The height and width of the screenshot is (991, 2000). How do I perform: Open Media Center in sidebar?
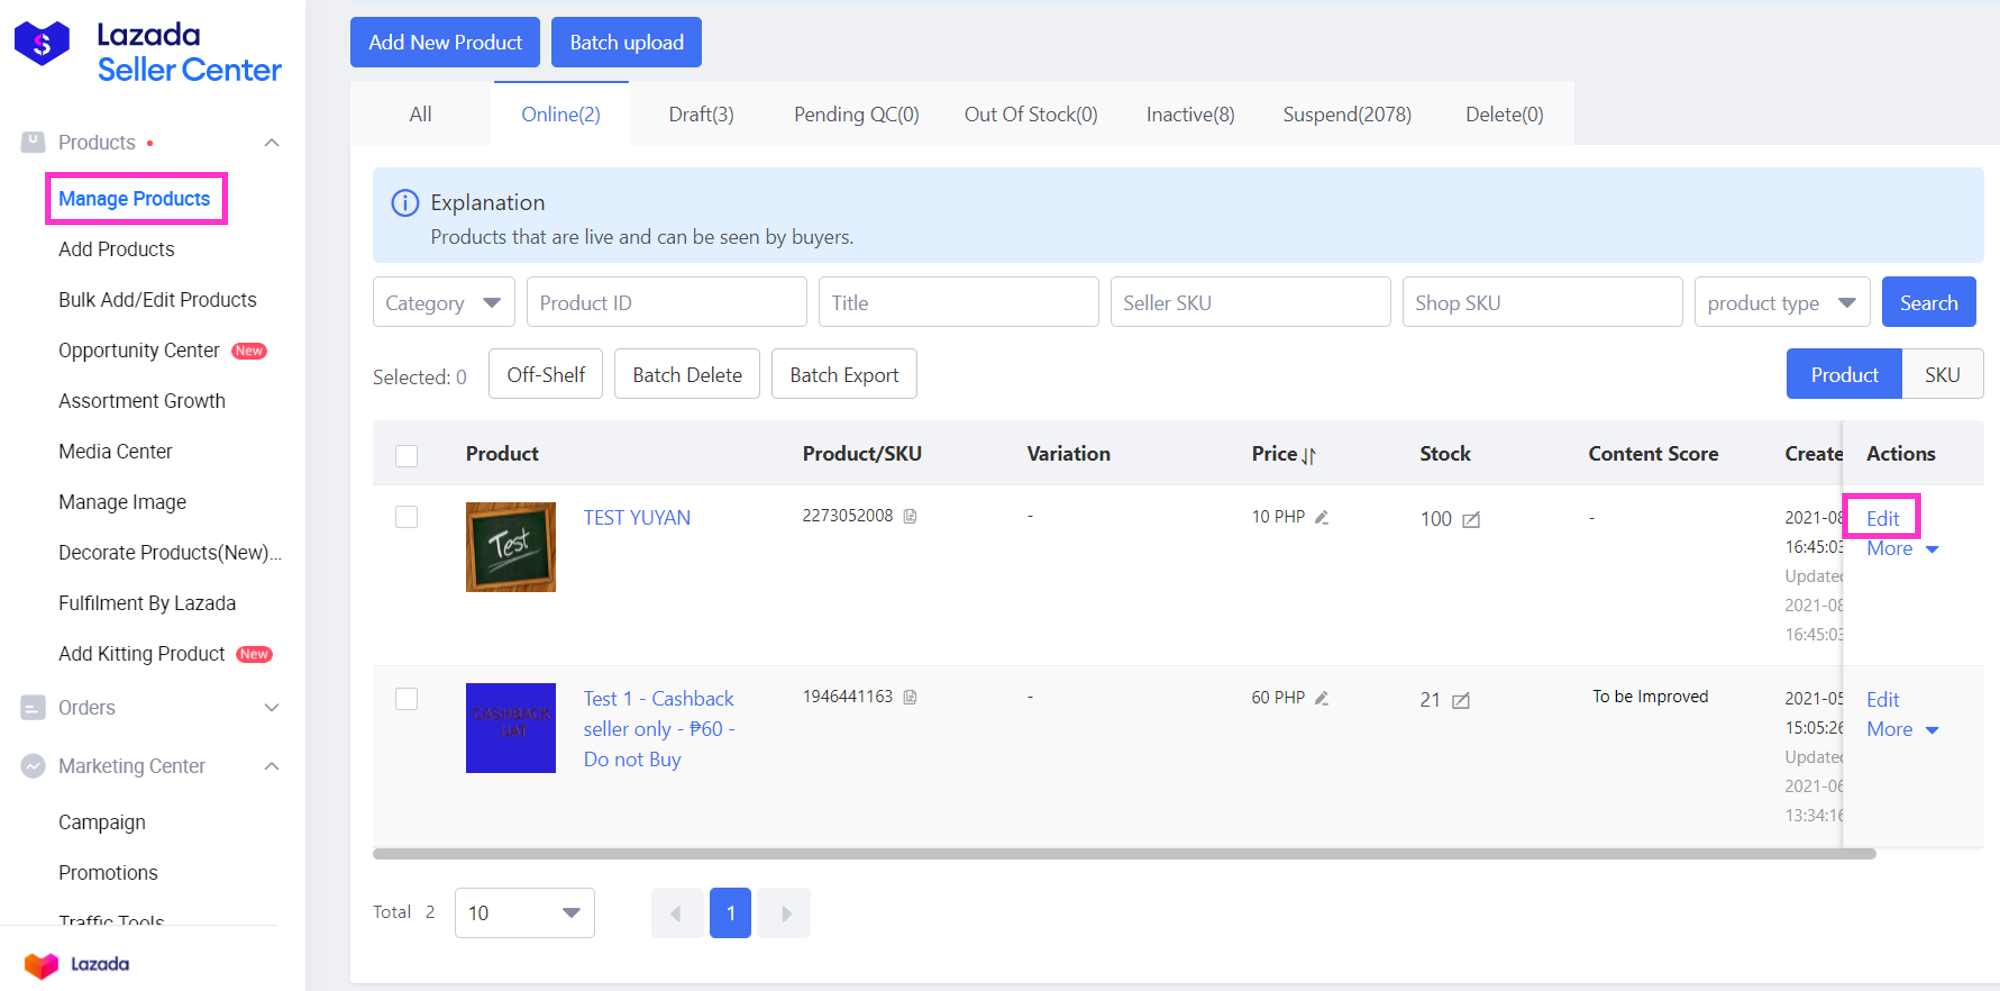click(115, 451)
